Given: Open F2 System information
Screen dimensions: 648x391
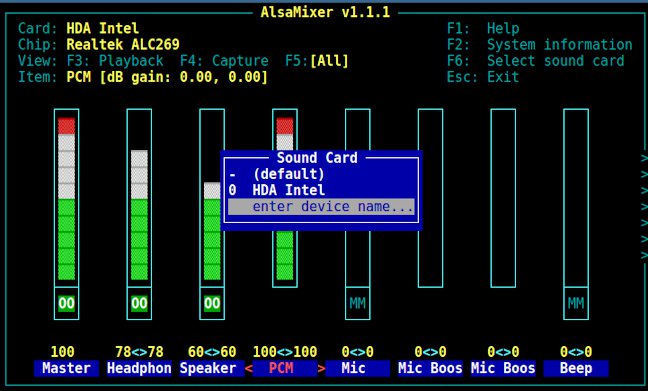Looking at the screenshot, I should click(539, 45).
